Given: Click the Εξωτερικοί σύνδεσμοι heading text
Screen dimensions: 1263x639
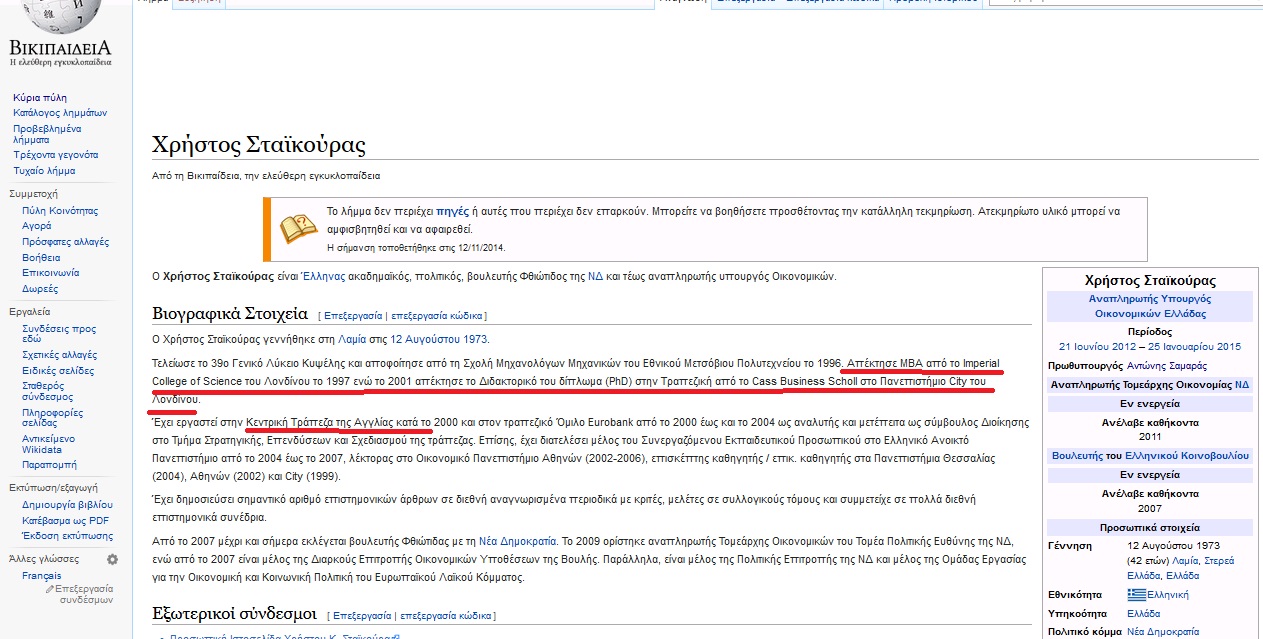Looking at the screenshot, I should [234, 613].
